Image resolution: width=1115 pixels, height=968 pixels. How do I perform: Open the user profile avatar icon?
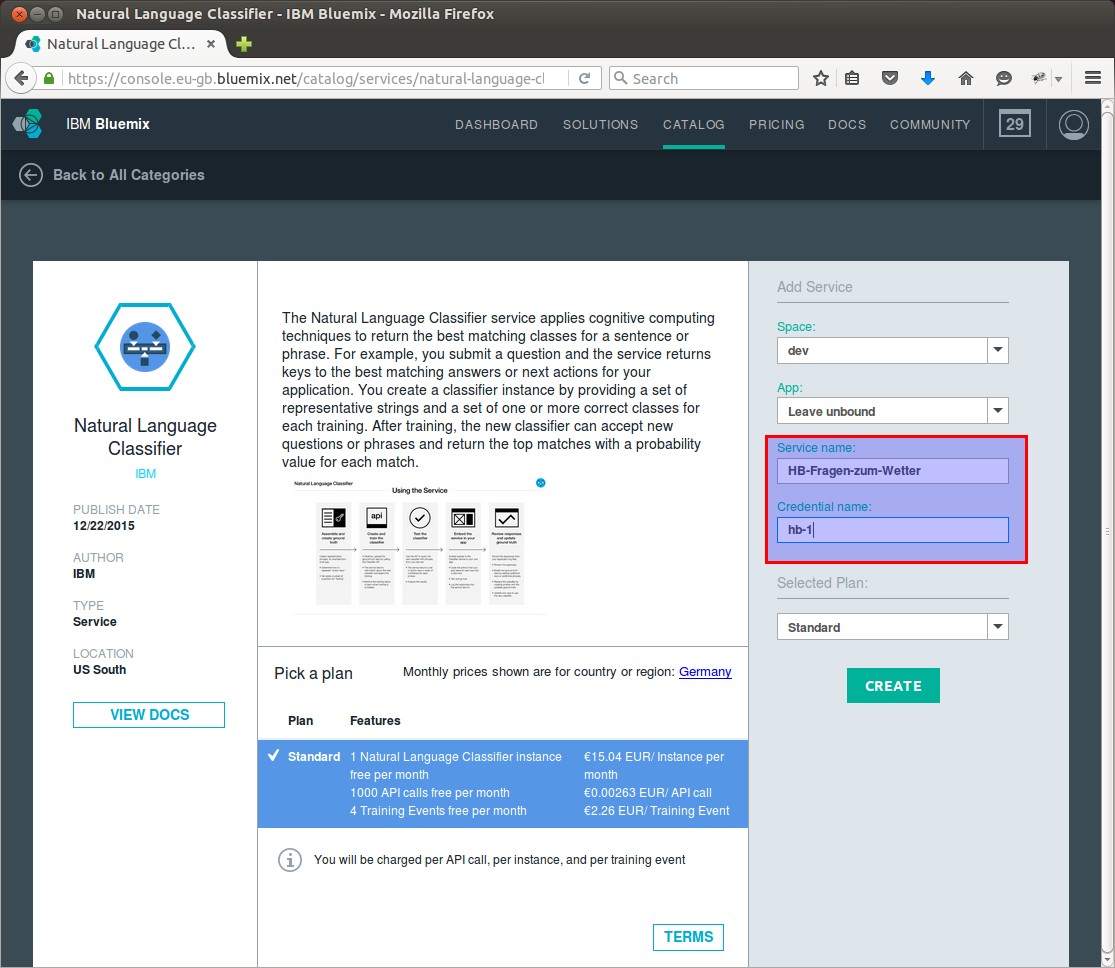(1073, 124)
